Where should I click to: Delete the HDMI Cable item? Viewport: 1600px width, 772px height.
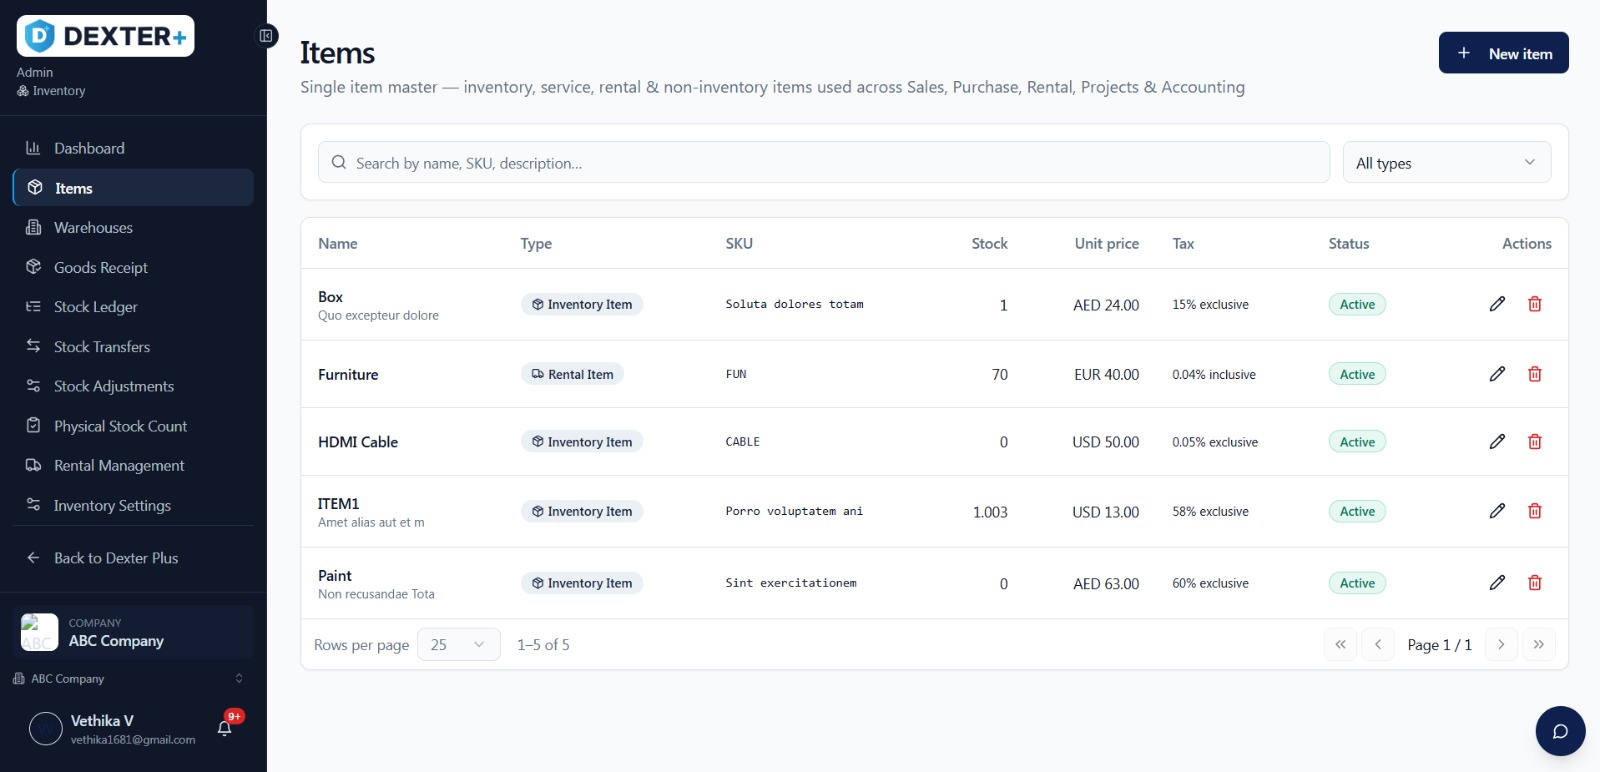tap(1535, 442)
